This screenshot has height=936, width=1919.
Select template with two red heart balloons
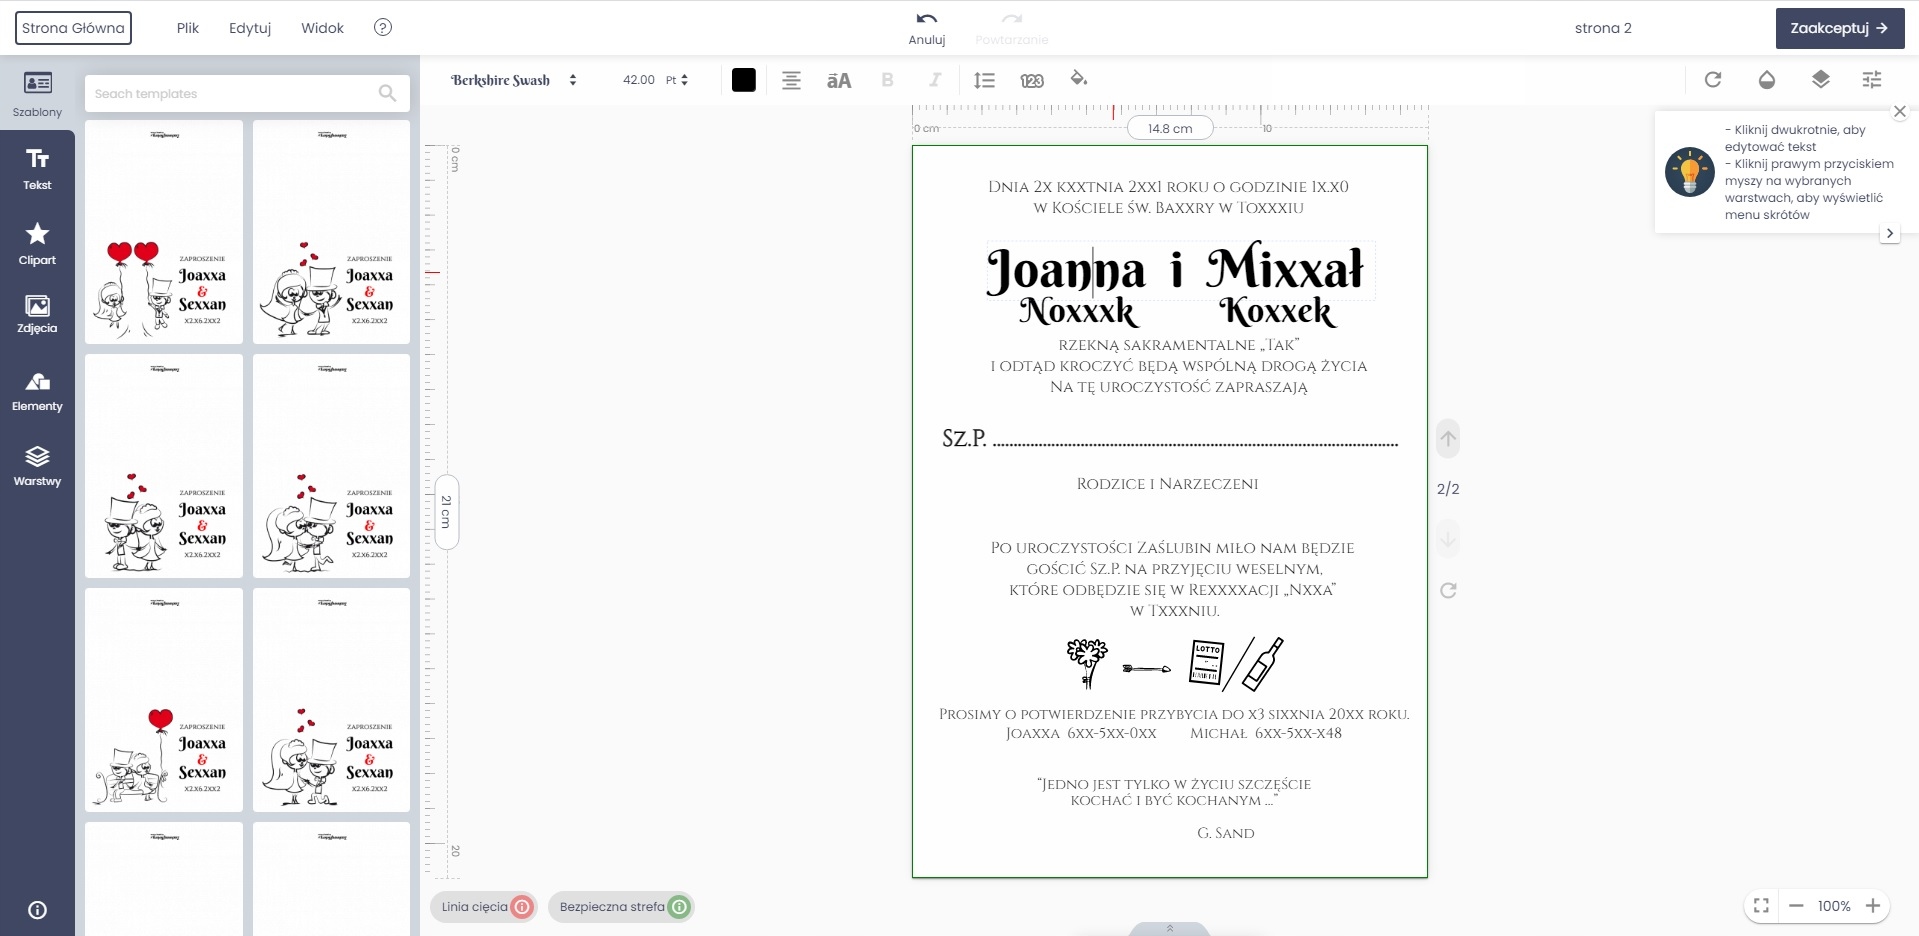[164, 232]
